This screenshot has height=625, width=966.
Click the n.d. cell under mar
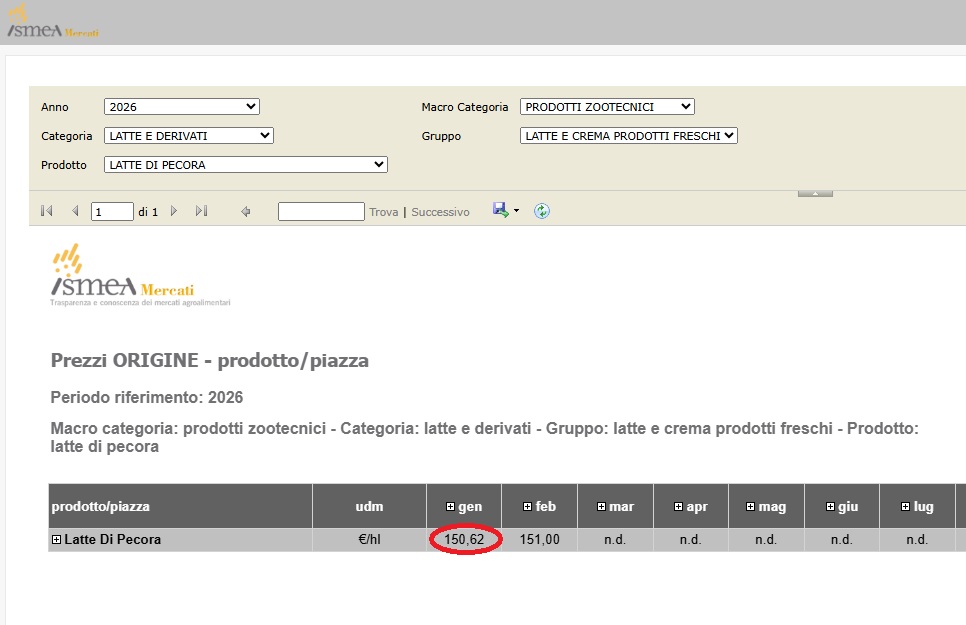coord(615,539)
